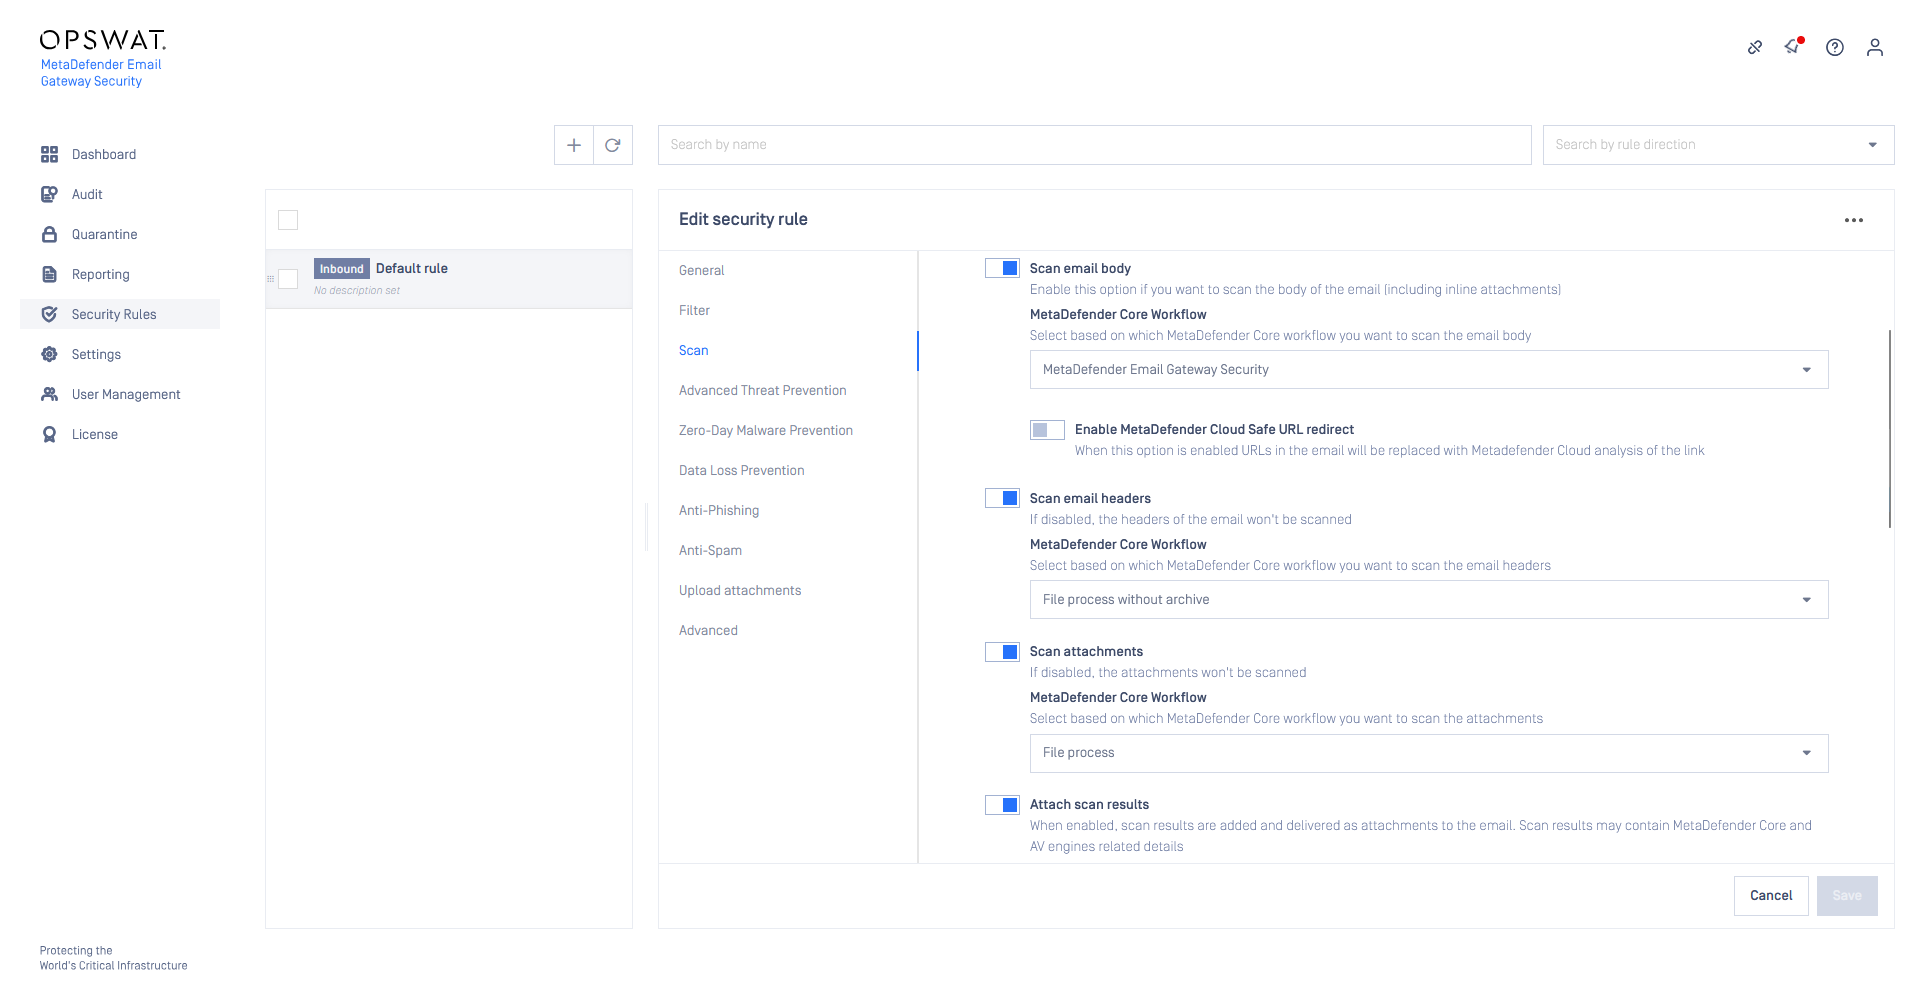Open License page
This screenshot has height=1004, width=1920.
pos(95,434)
